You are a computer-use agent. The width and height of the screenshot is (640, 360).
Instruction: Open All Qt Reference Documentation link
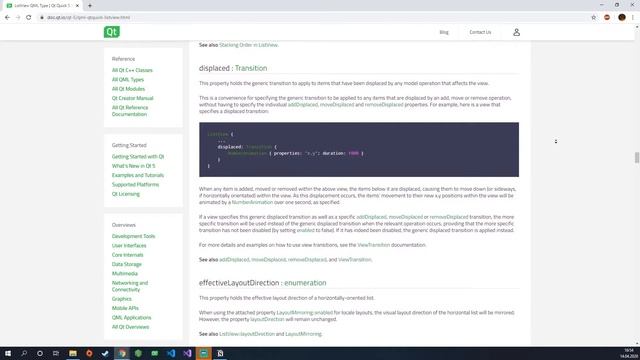130,111
